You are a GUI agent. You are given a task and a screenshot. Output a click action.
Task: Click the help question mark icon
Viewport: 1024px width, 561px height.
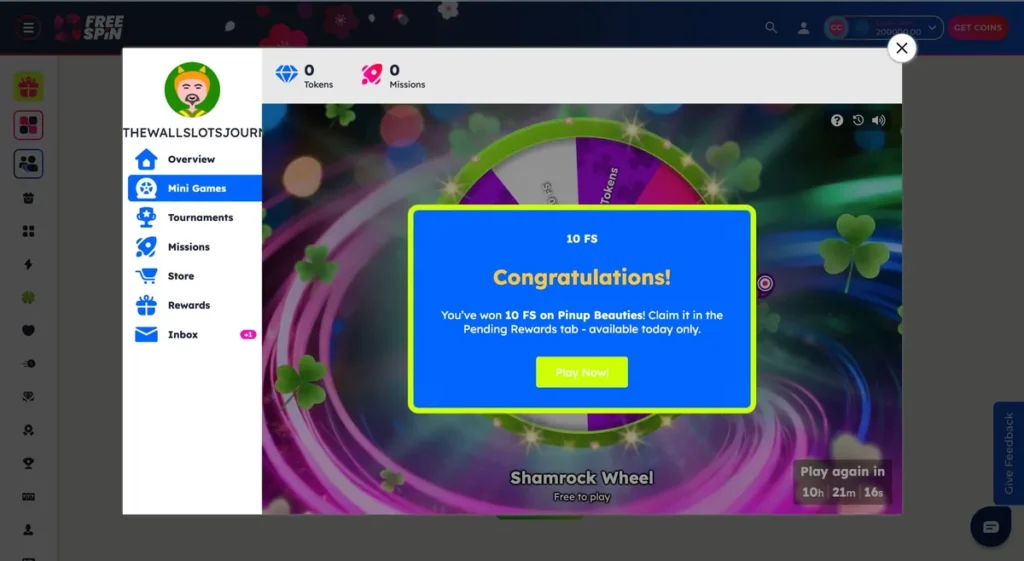837,121
